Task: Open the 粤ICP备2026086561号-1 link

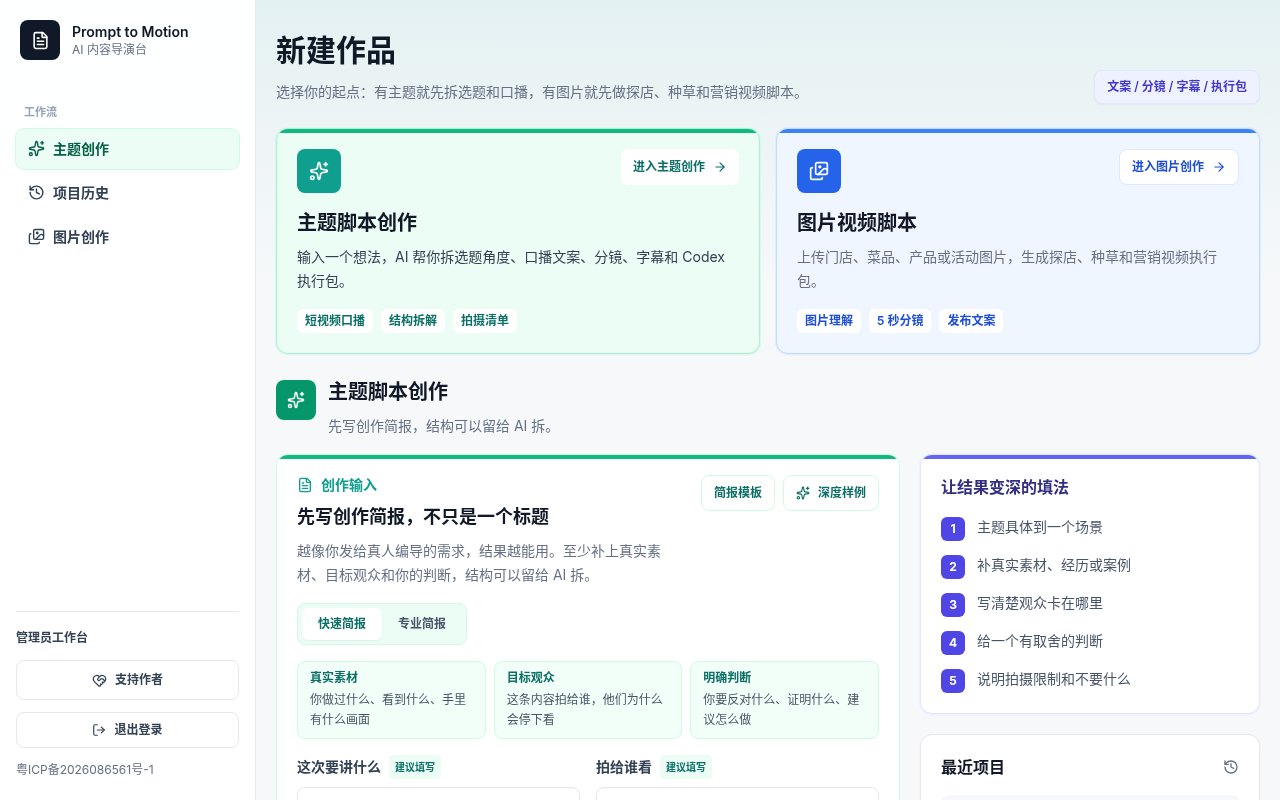Action: tap(85, 770)
